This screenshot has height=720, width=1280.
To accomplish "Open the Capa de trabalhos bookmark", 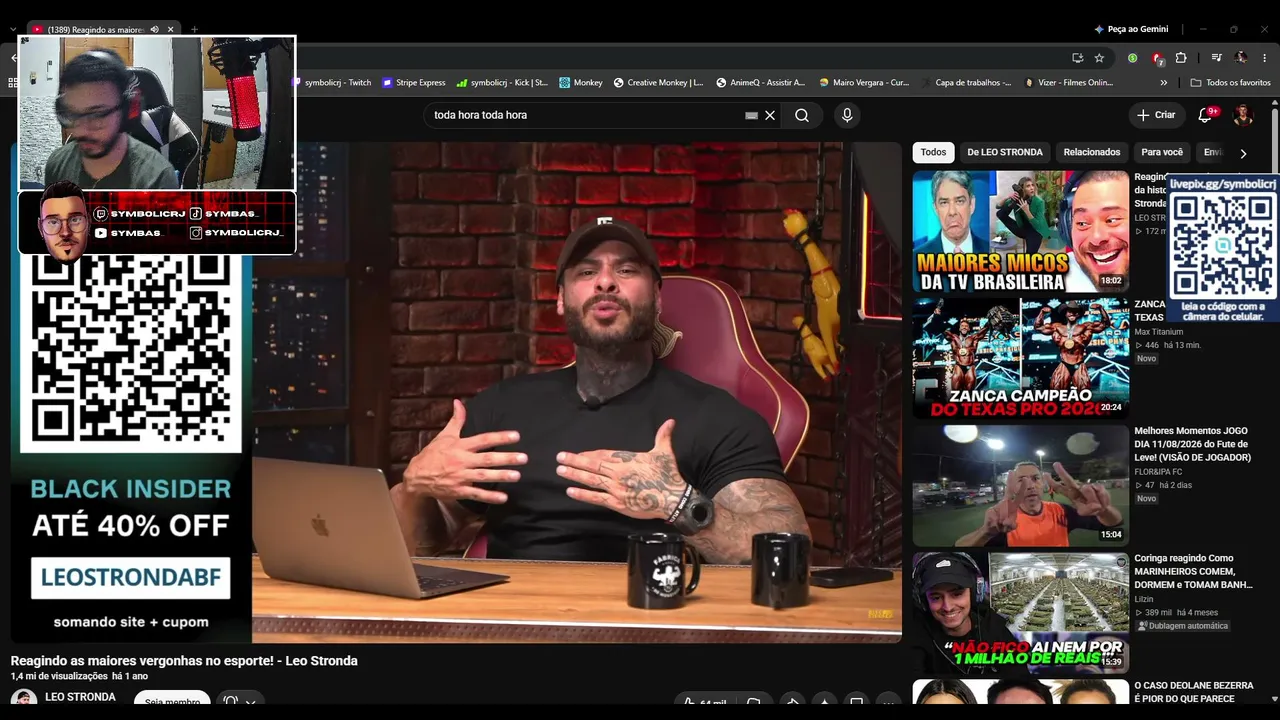I will tap(966, 83).
